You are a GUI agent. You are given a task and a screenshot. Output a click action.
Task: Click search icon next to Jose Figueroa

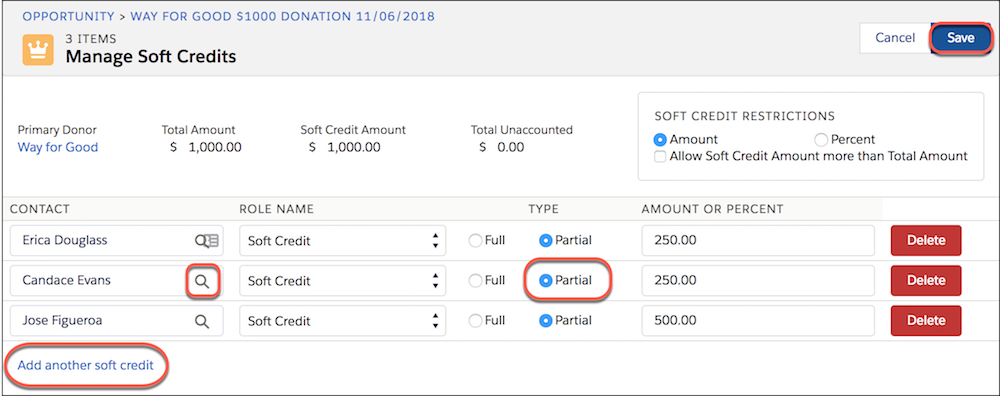[202, 321]
